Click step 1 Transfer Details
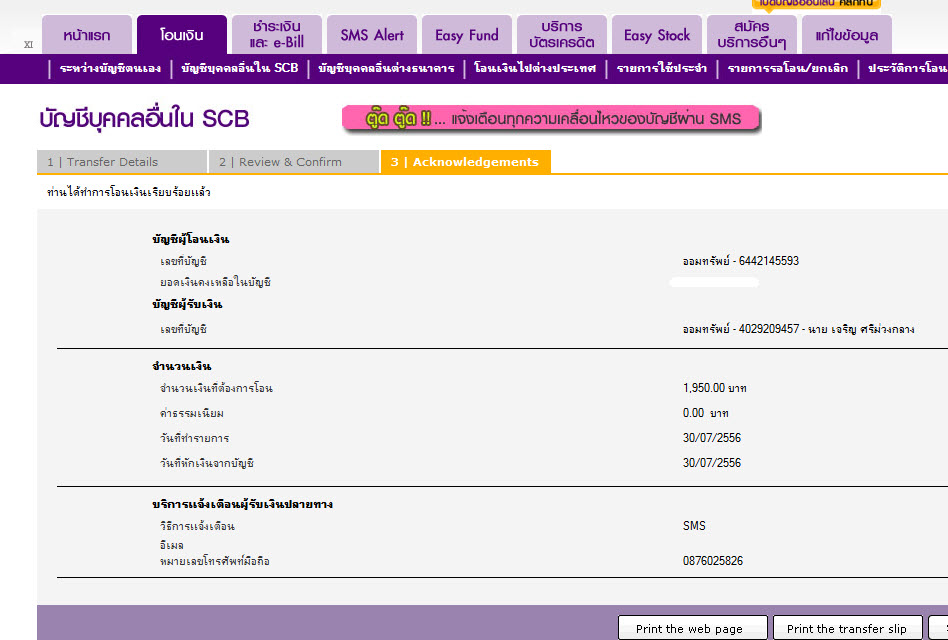This screenshot has height=640, width=948. 122,162
